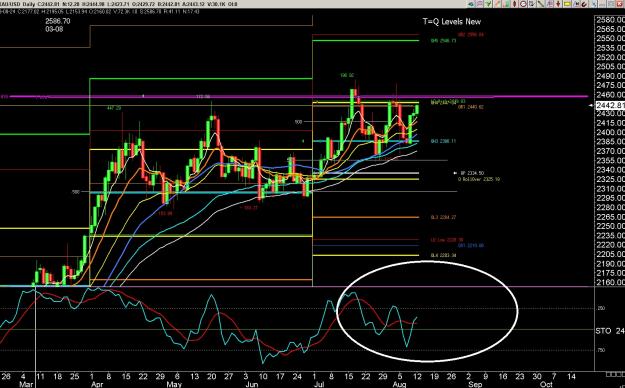625x388 pixels.
Task: Click 2580.00 on the price axis
Action: [610, 20]
